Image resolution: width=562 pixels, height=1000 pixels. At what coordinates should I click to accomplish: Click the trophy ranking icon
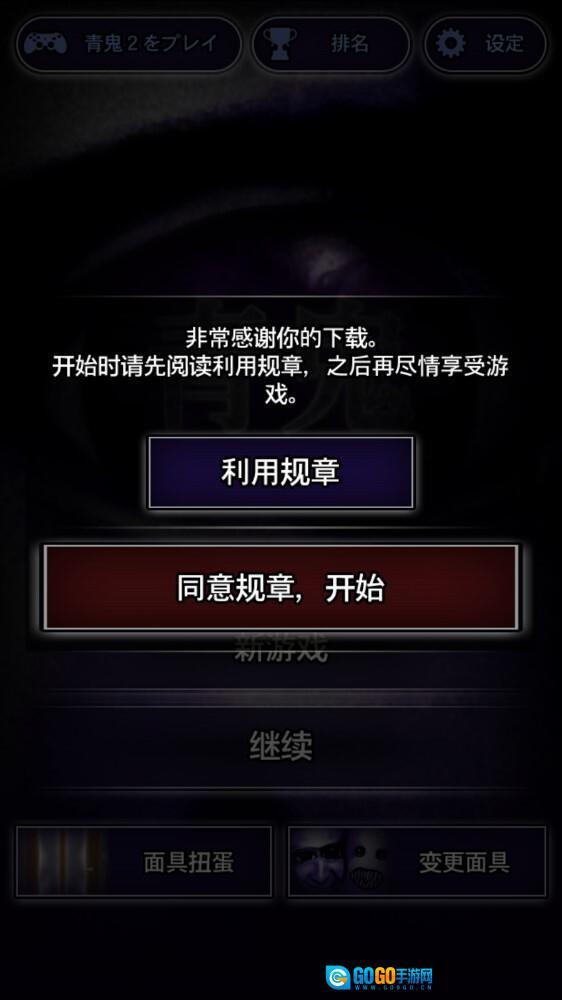(279, 44)
